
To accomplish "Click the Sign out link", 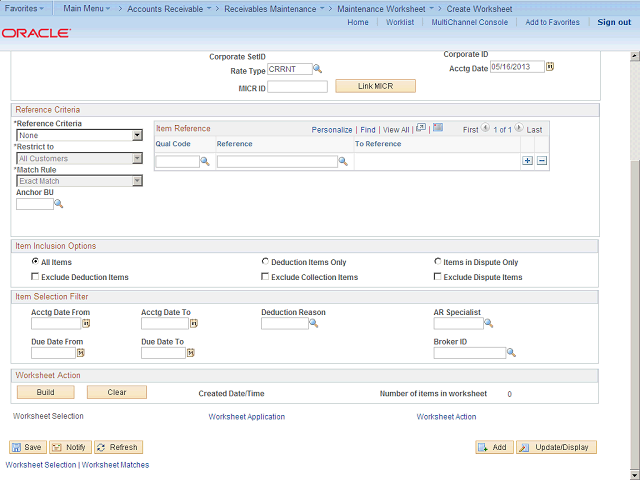I will click(614, 22).
